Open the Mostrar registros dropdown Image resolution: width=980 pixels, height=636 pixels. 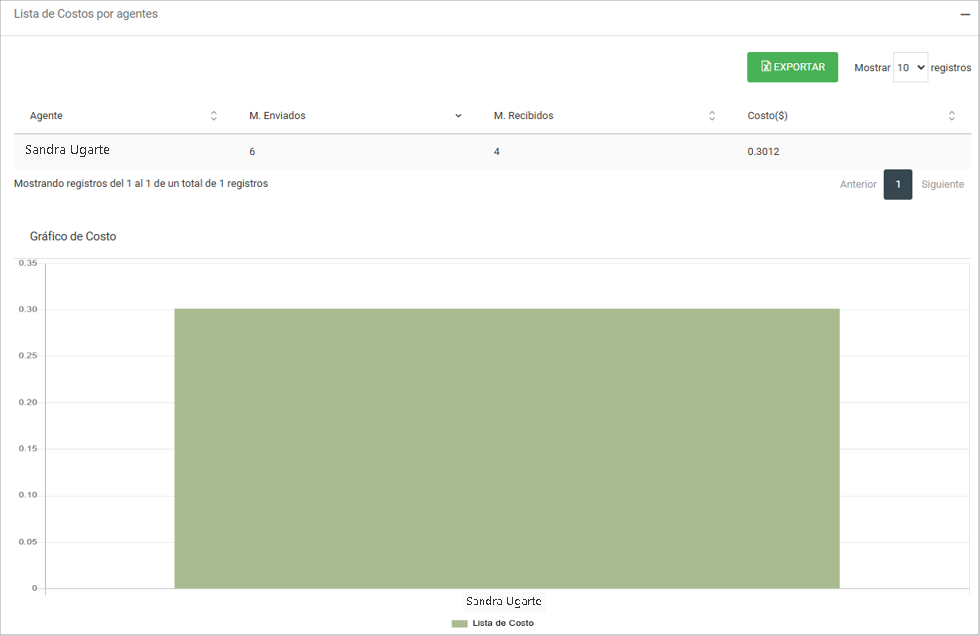tap(910, 68)
